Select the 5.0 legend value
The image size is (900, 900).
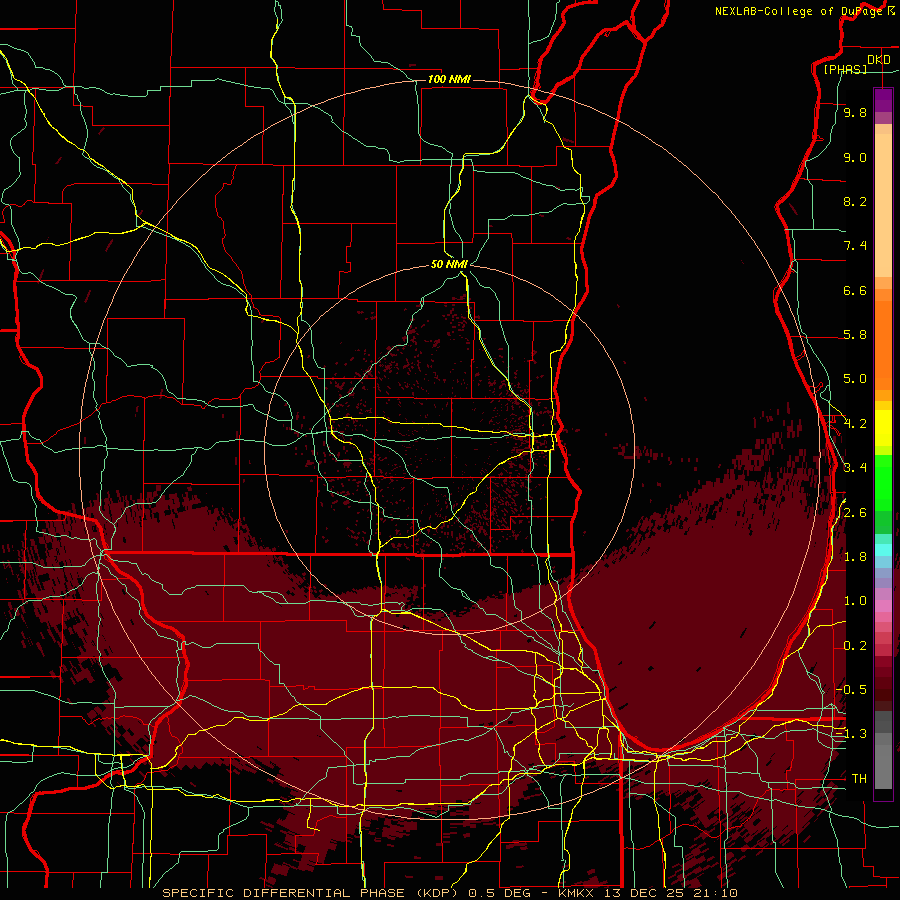855,379
